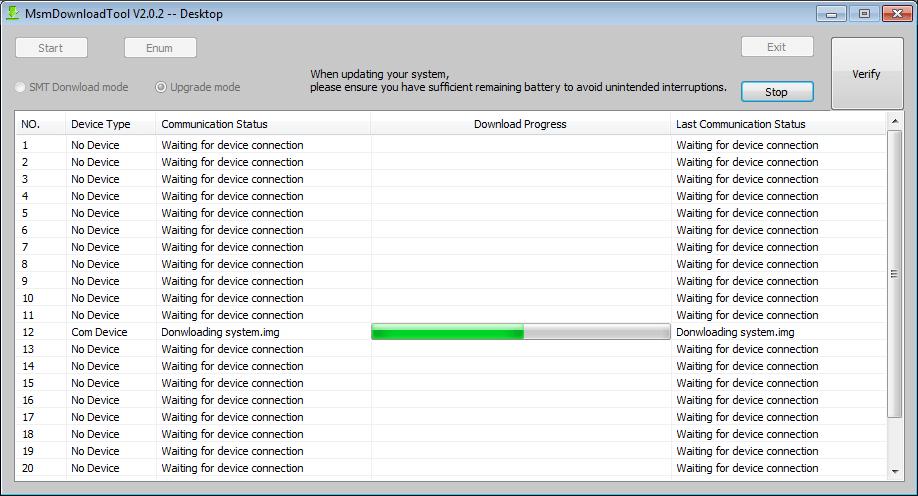Select Upgrade mode radio button

click(161, 87)
